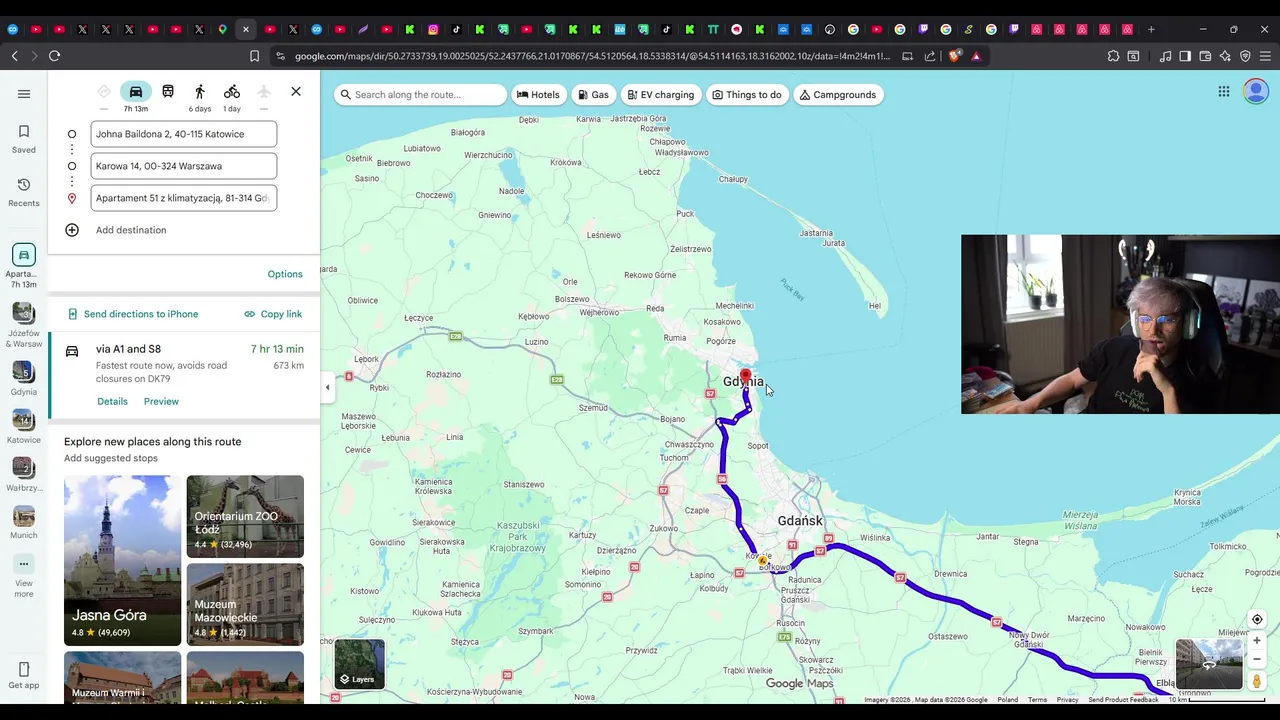The height and width of the screenshot is (720, 1280).
Task: Select Best travel mode diamond icon
Action: [104, 92]
